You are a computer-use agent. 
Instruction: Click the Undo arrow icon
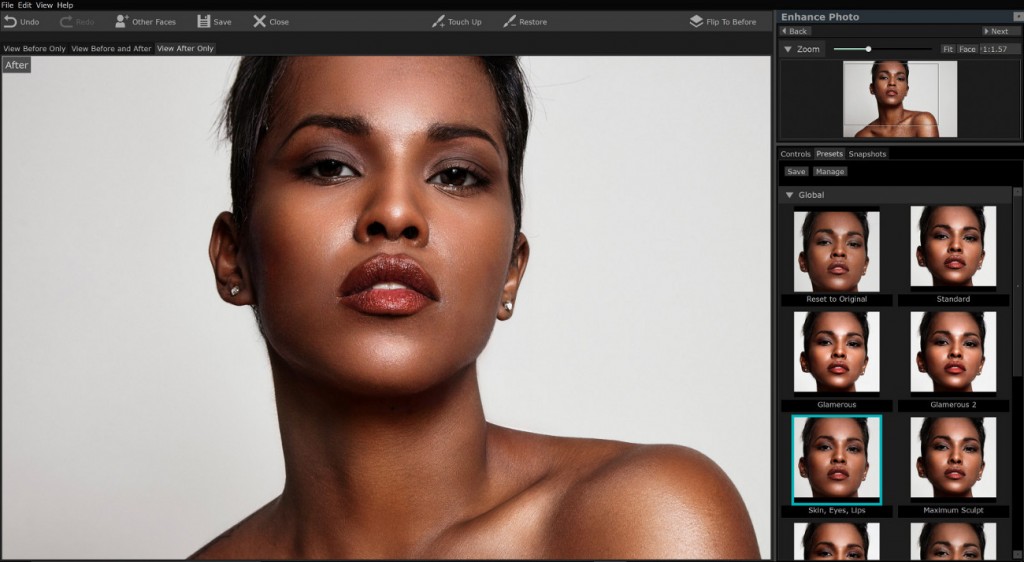[10, 22]
